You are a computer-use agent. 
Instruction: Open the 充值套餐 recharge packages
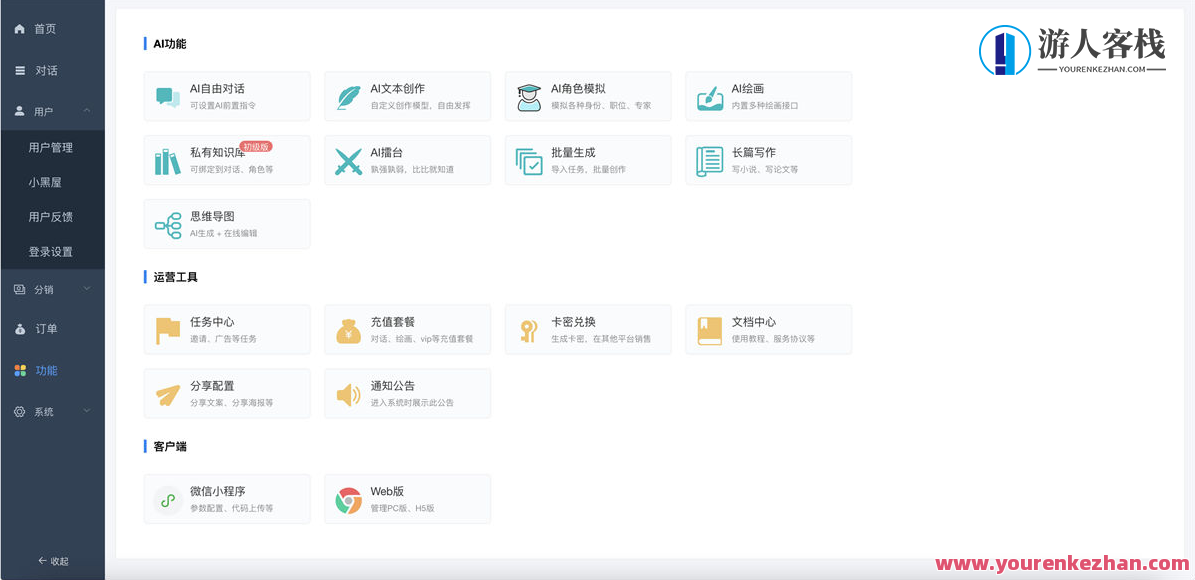click(406, 329)
